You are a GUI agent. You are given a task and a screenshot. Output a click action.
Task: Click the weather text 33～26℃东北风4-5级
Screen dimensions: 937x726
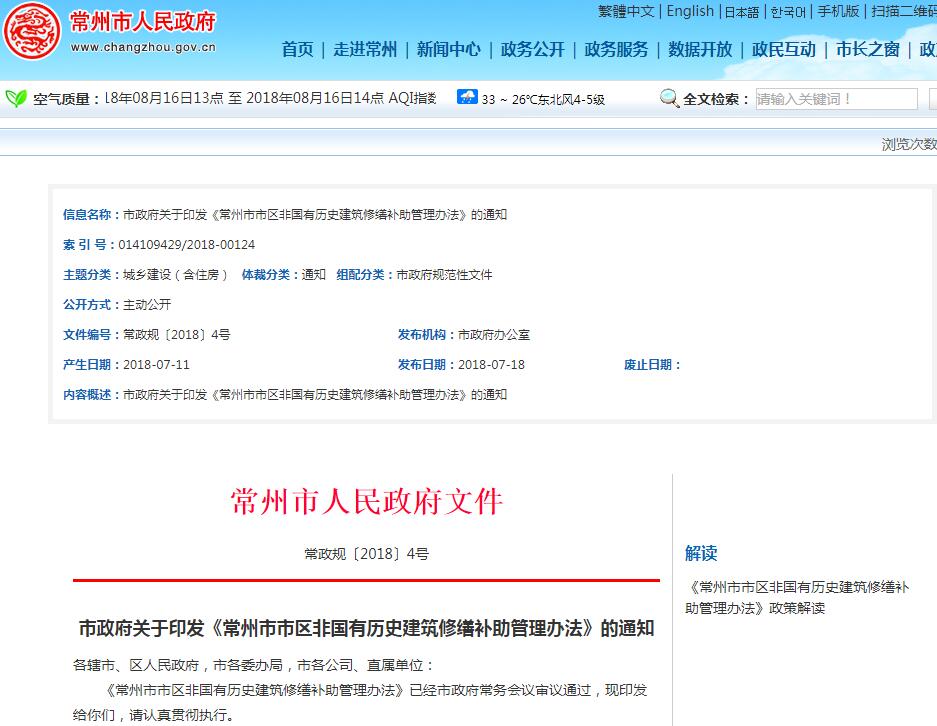(x=543, y=99)
